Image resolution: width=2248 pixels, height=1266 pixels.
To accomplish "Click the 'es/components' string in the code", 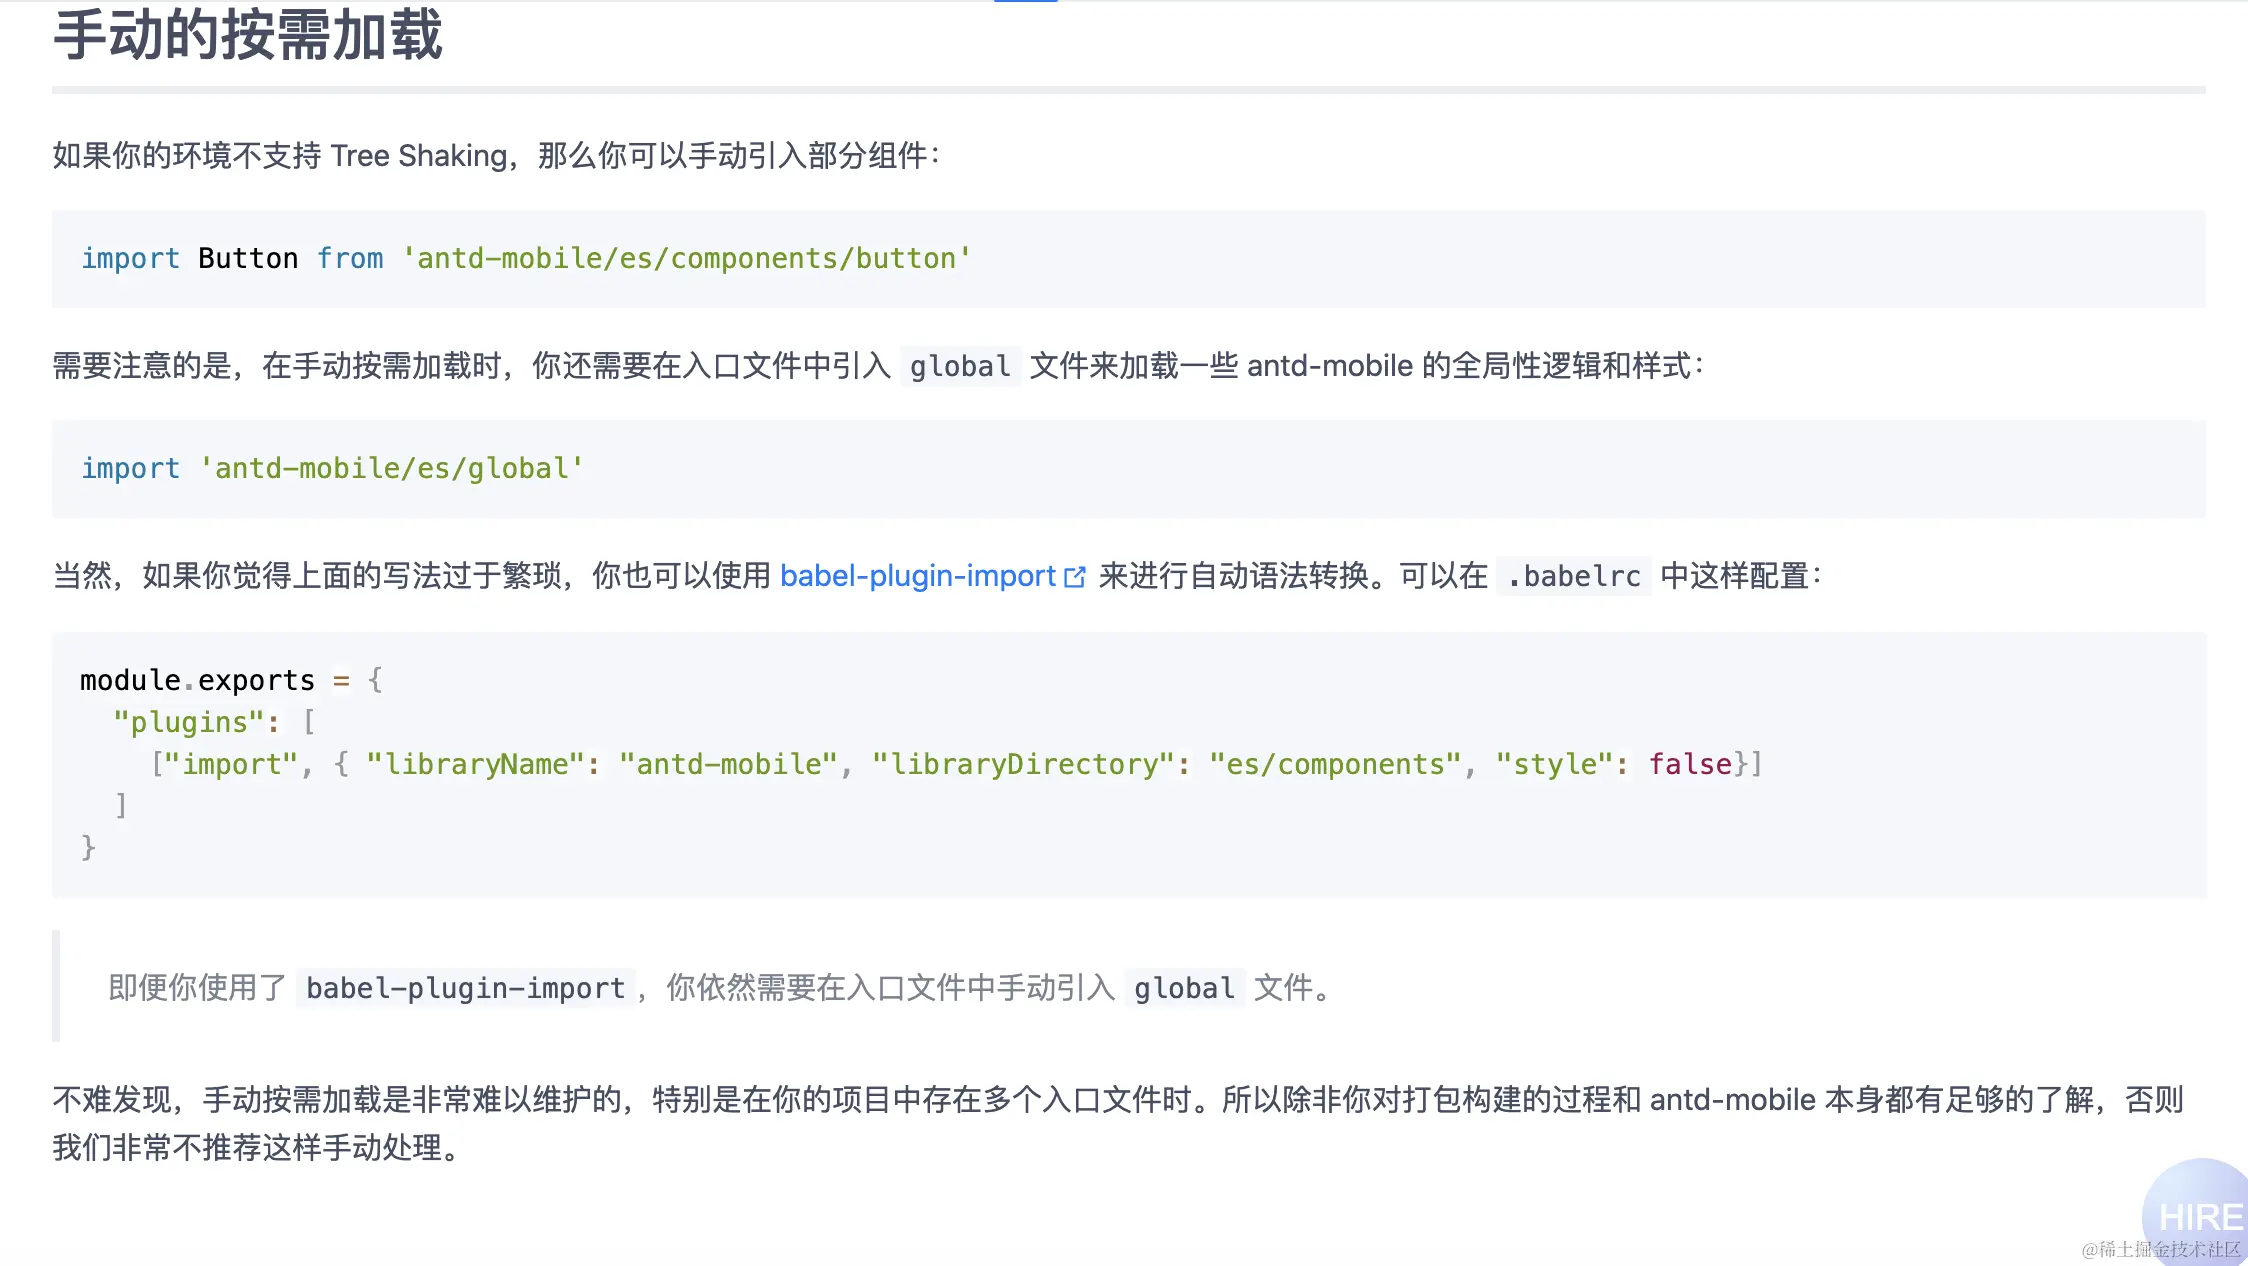I will (x=1334, y=764).
